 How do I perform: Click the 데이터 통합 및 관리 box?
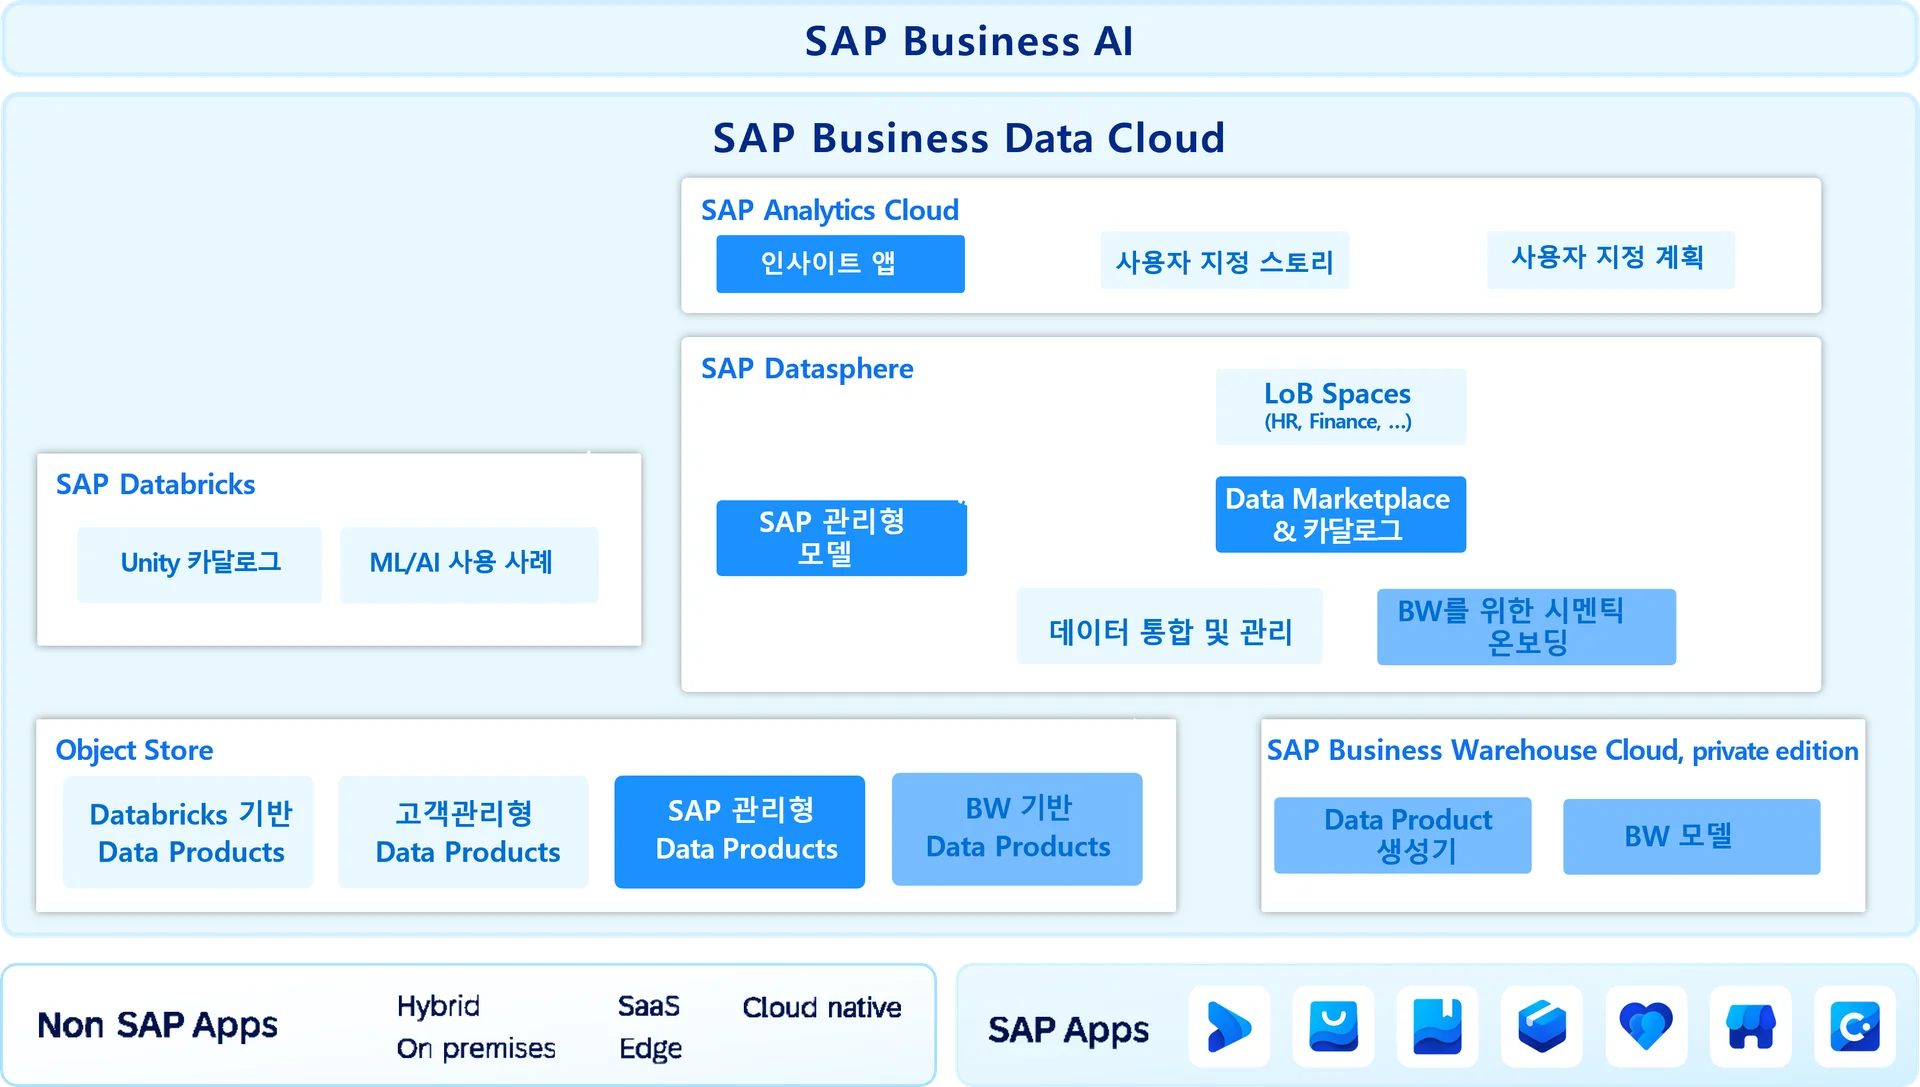point(1169,628)
